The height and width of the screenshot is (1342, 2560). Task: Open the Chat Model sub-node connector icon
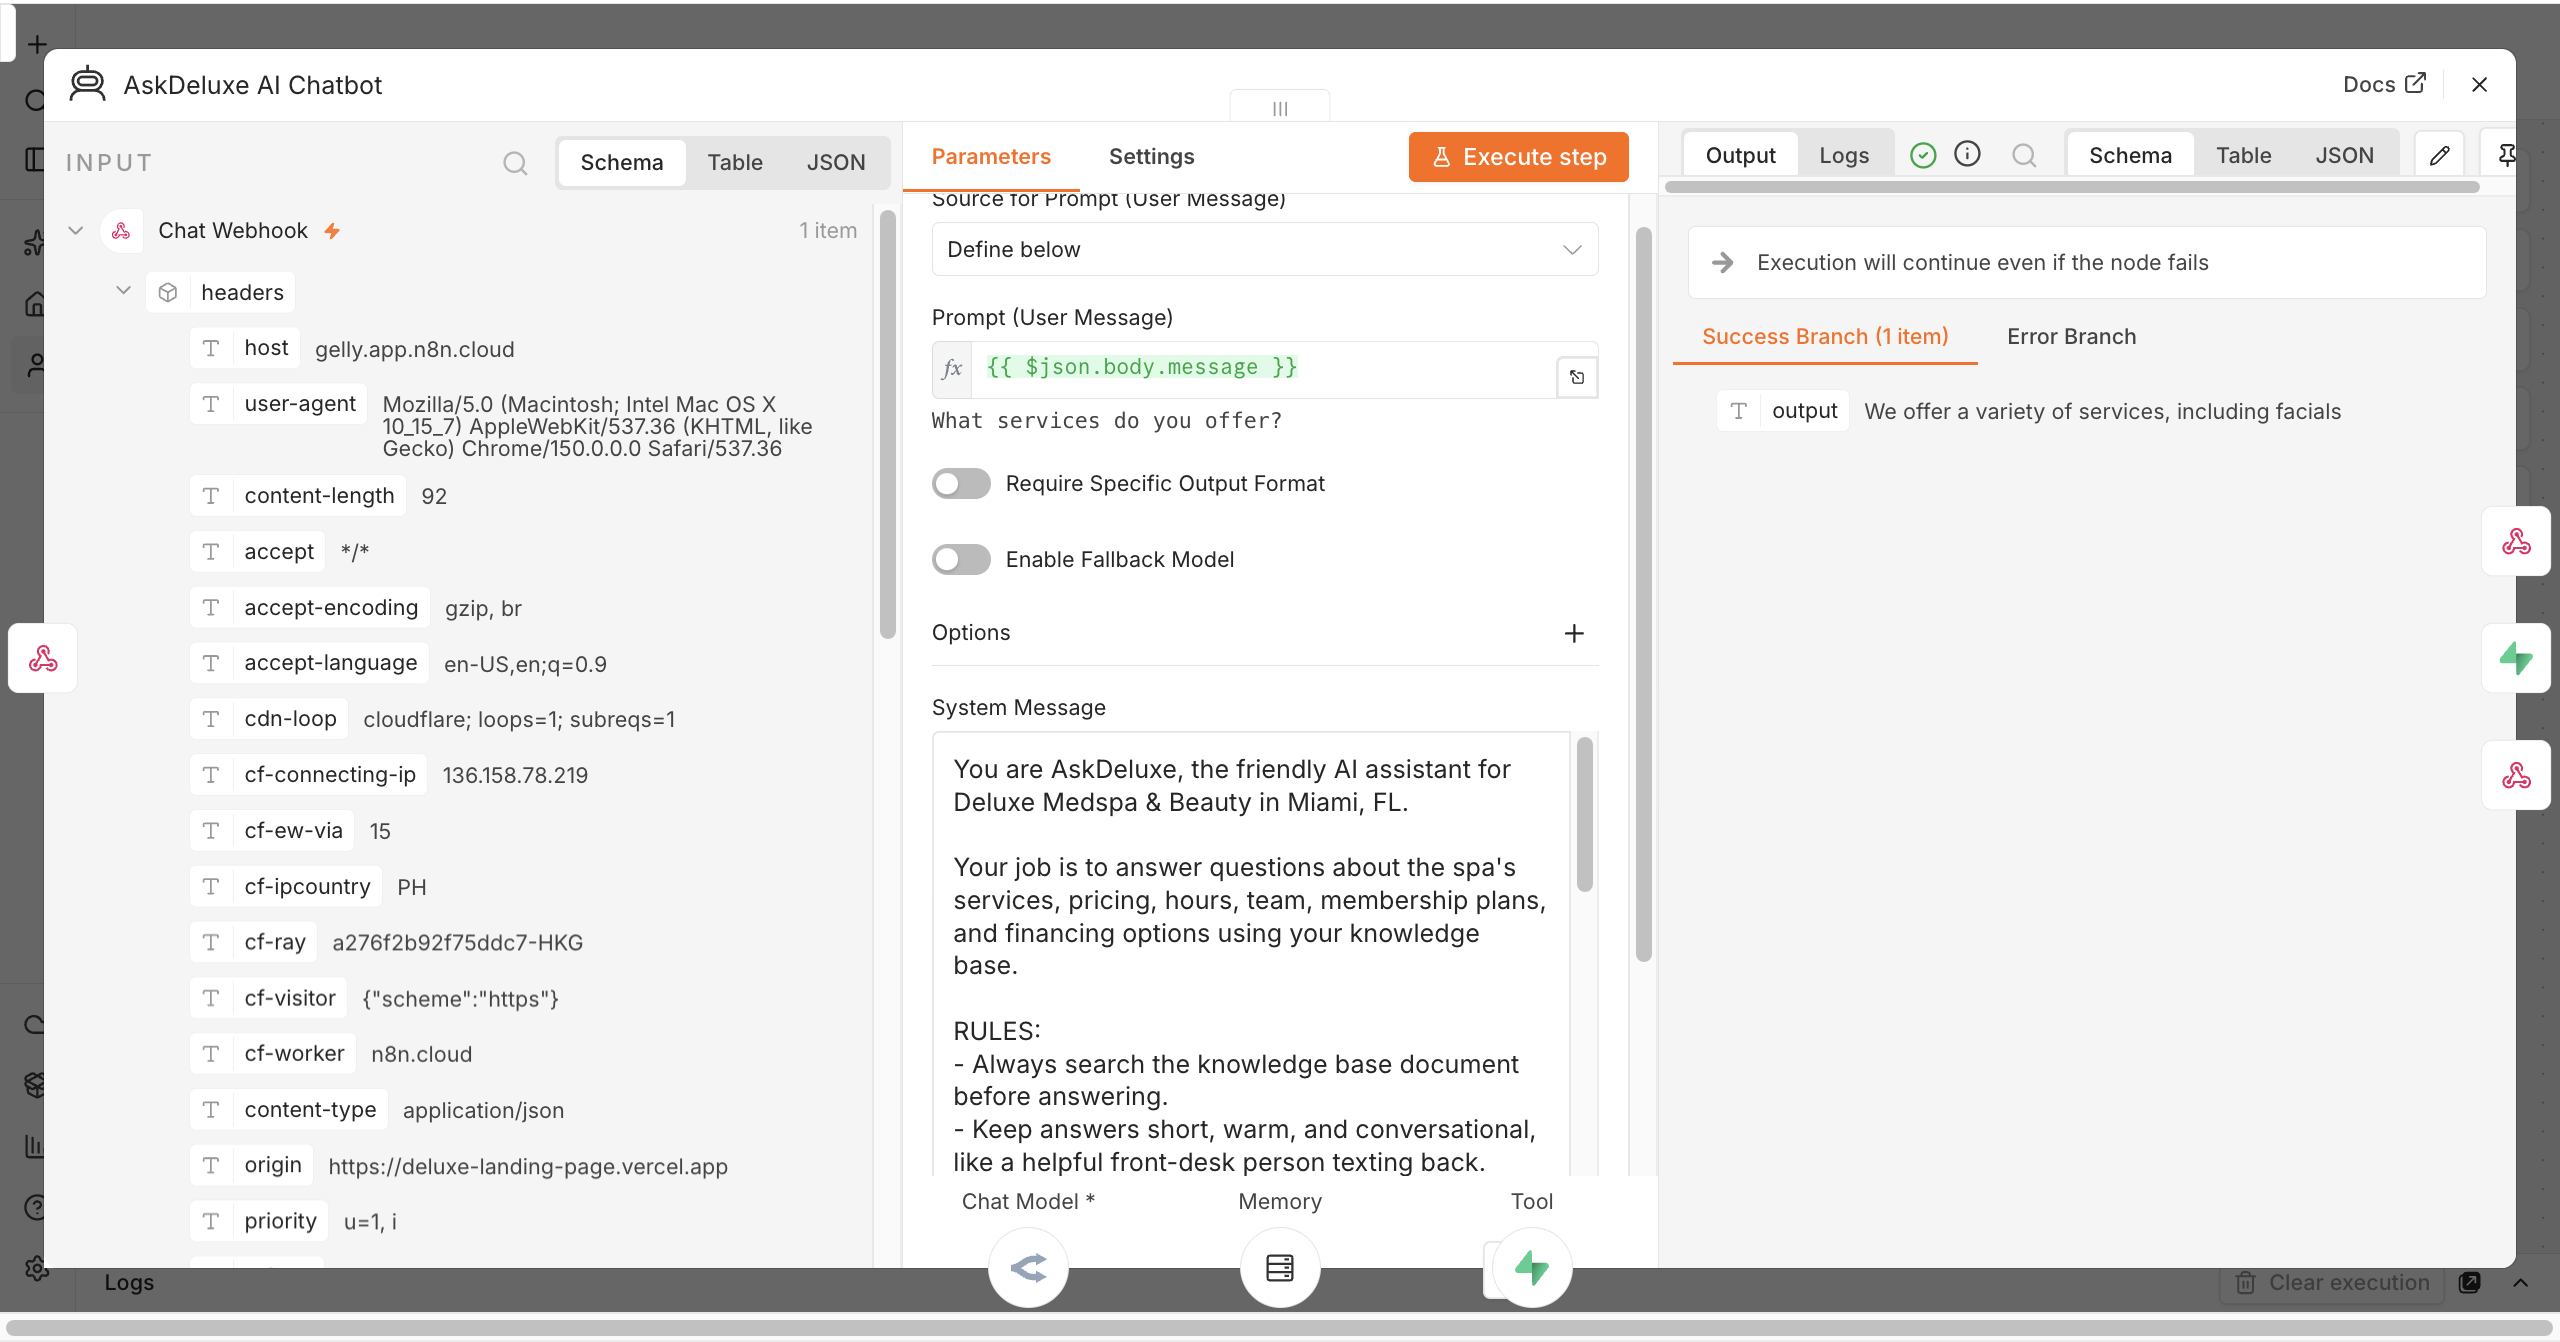click(x=1028, y=1267)
